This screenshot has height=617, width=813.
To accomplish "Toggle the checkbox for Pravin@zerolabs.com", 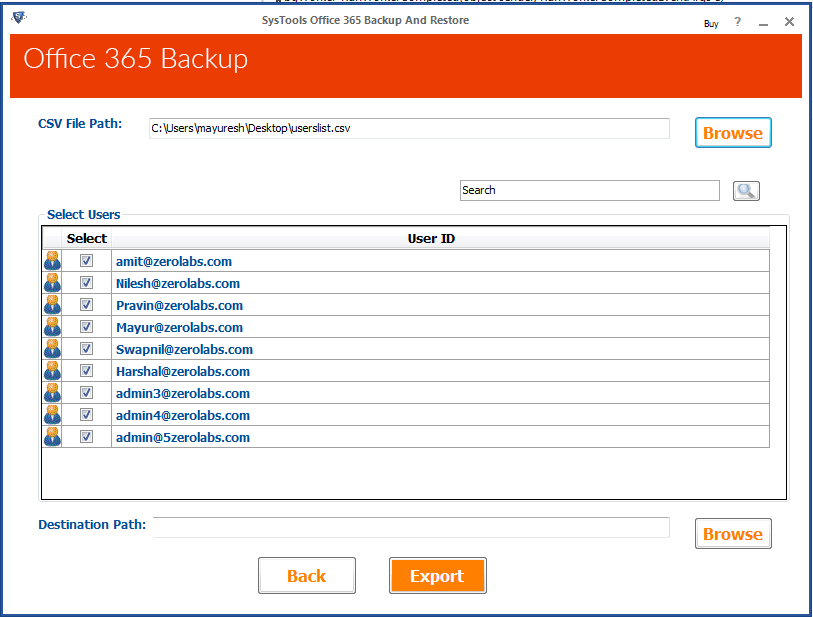I will pos(87,304).
